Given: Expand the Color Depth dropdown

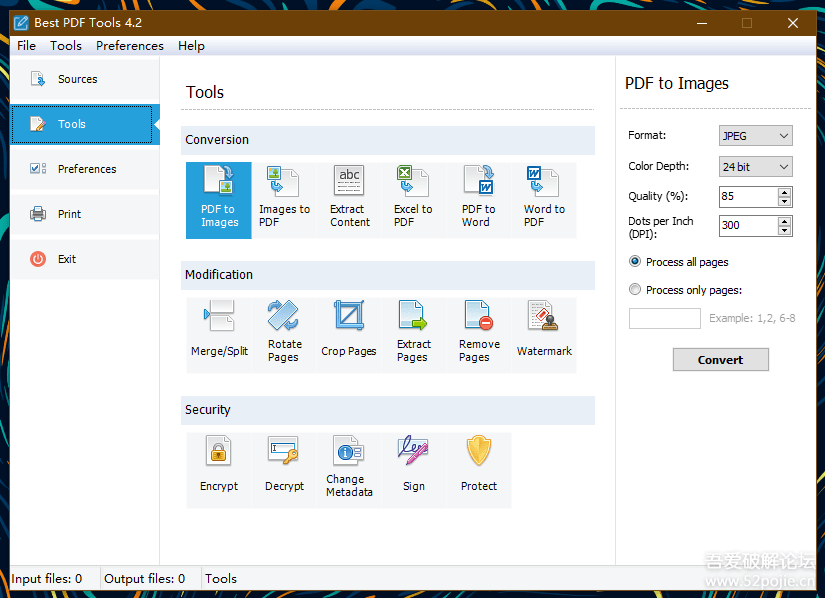Looking at the screenshot, I should coord(756,167).
